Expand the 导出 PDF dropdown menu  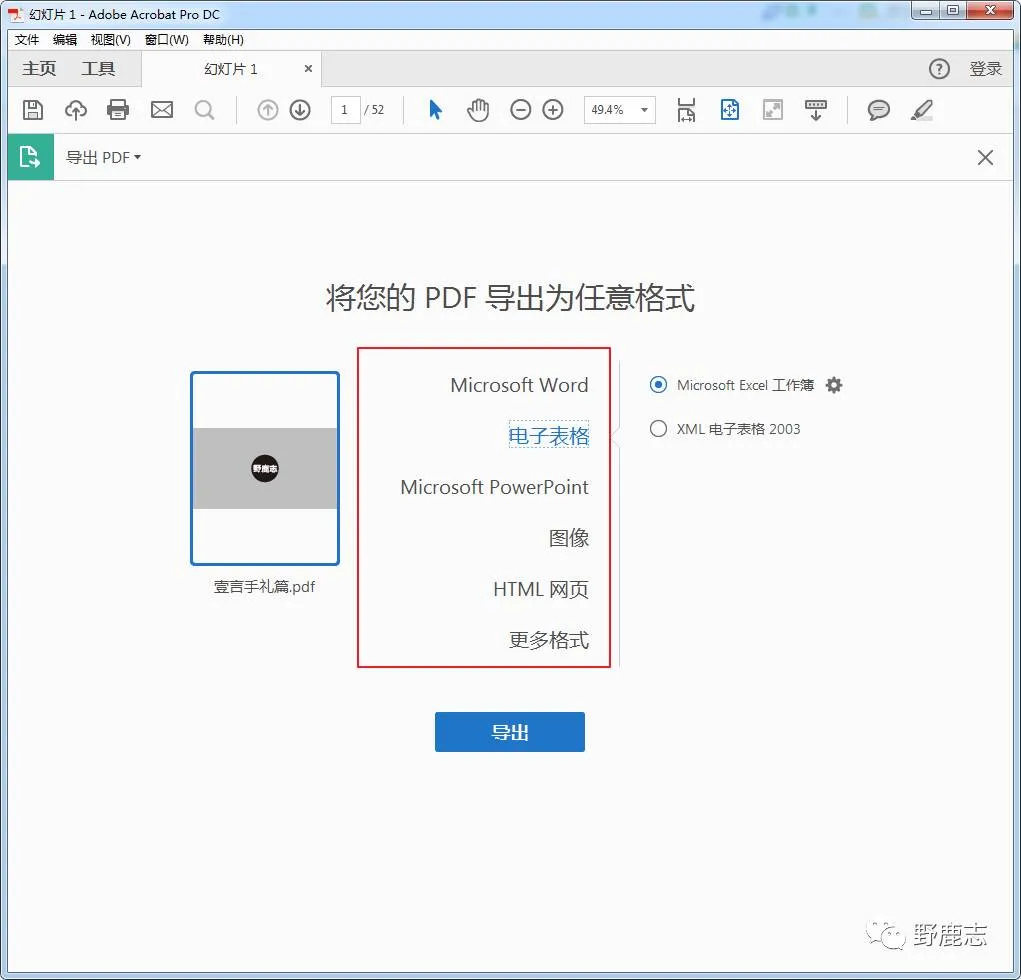(x=104, y=158)
